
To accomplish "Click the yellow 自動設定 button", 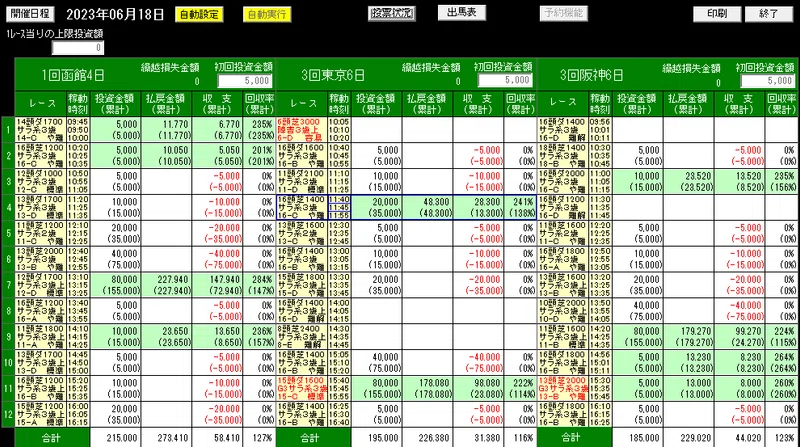I will 199,14.
